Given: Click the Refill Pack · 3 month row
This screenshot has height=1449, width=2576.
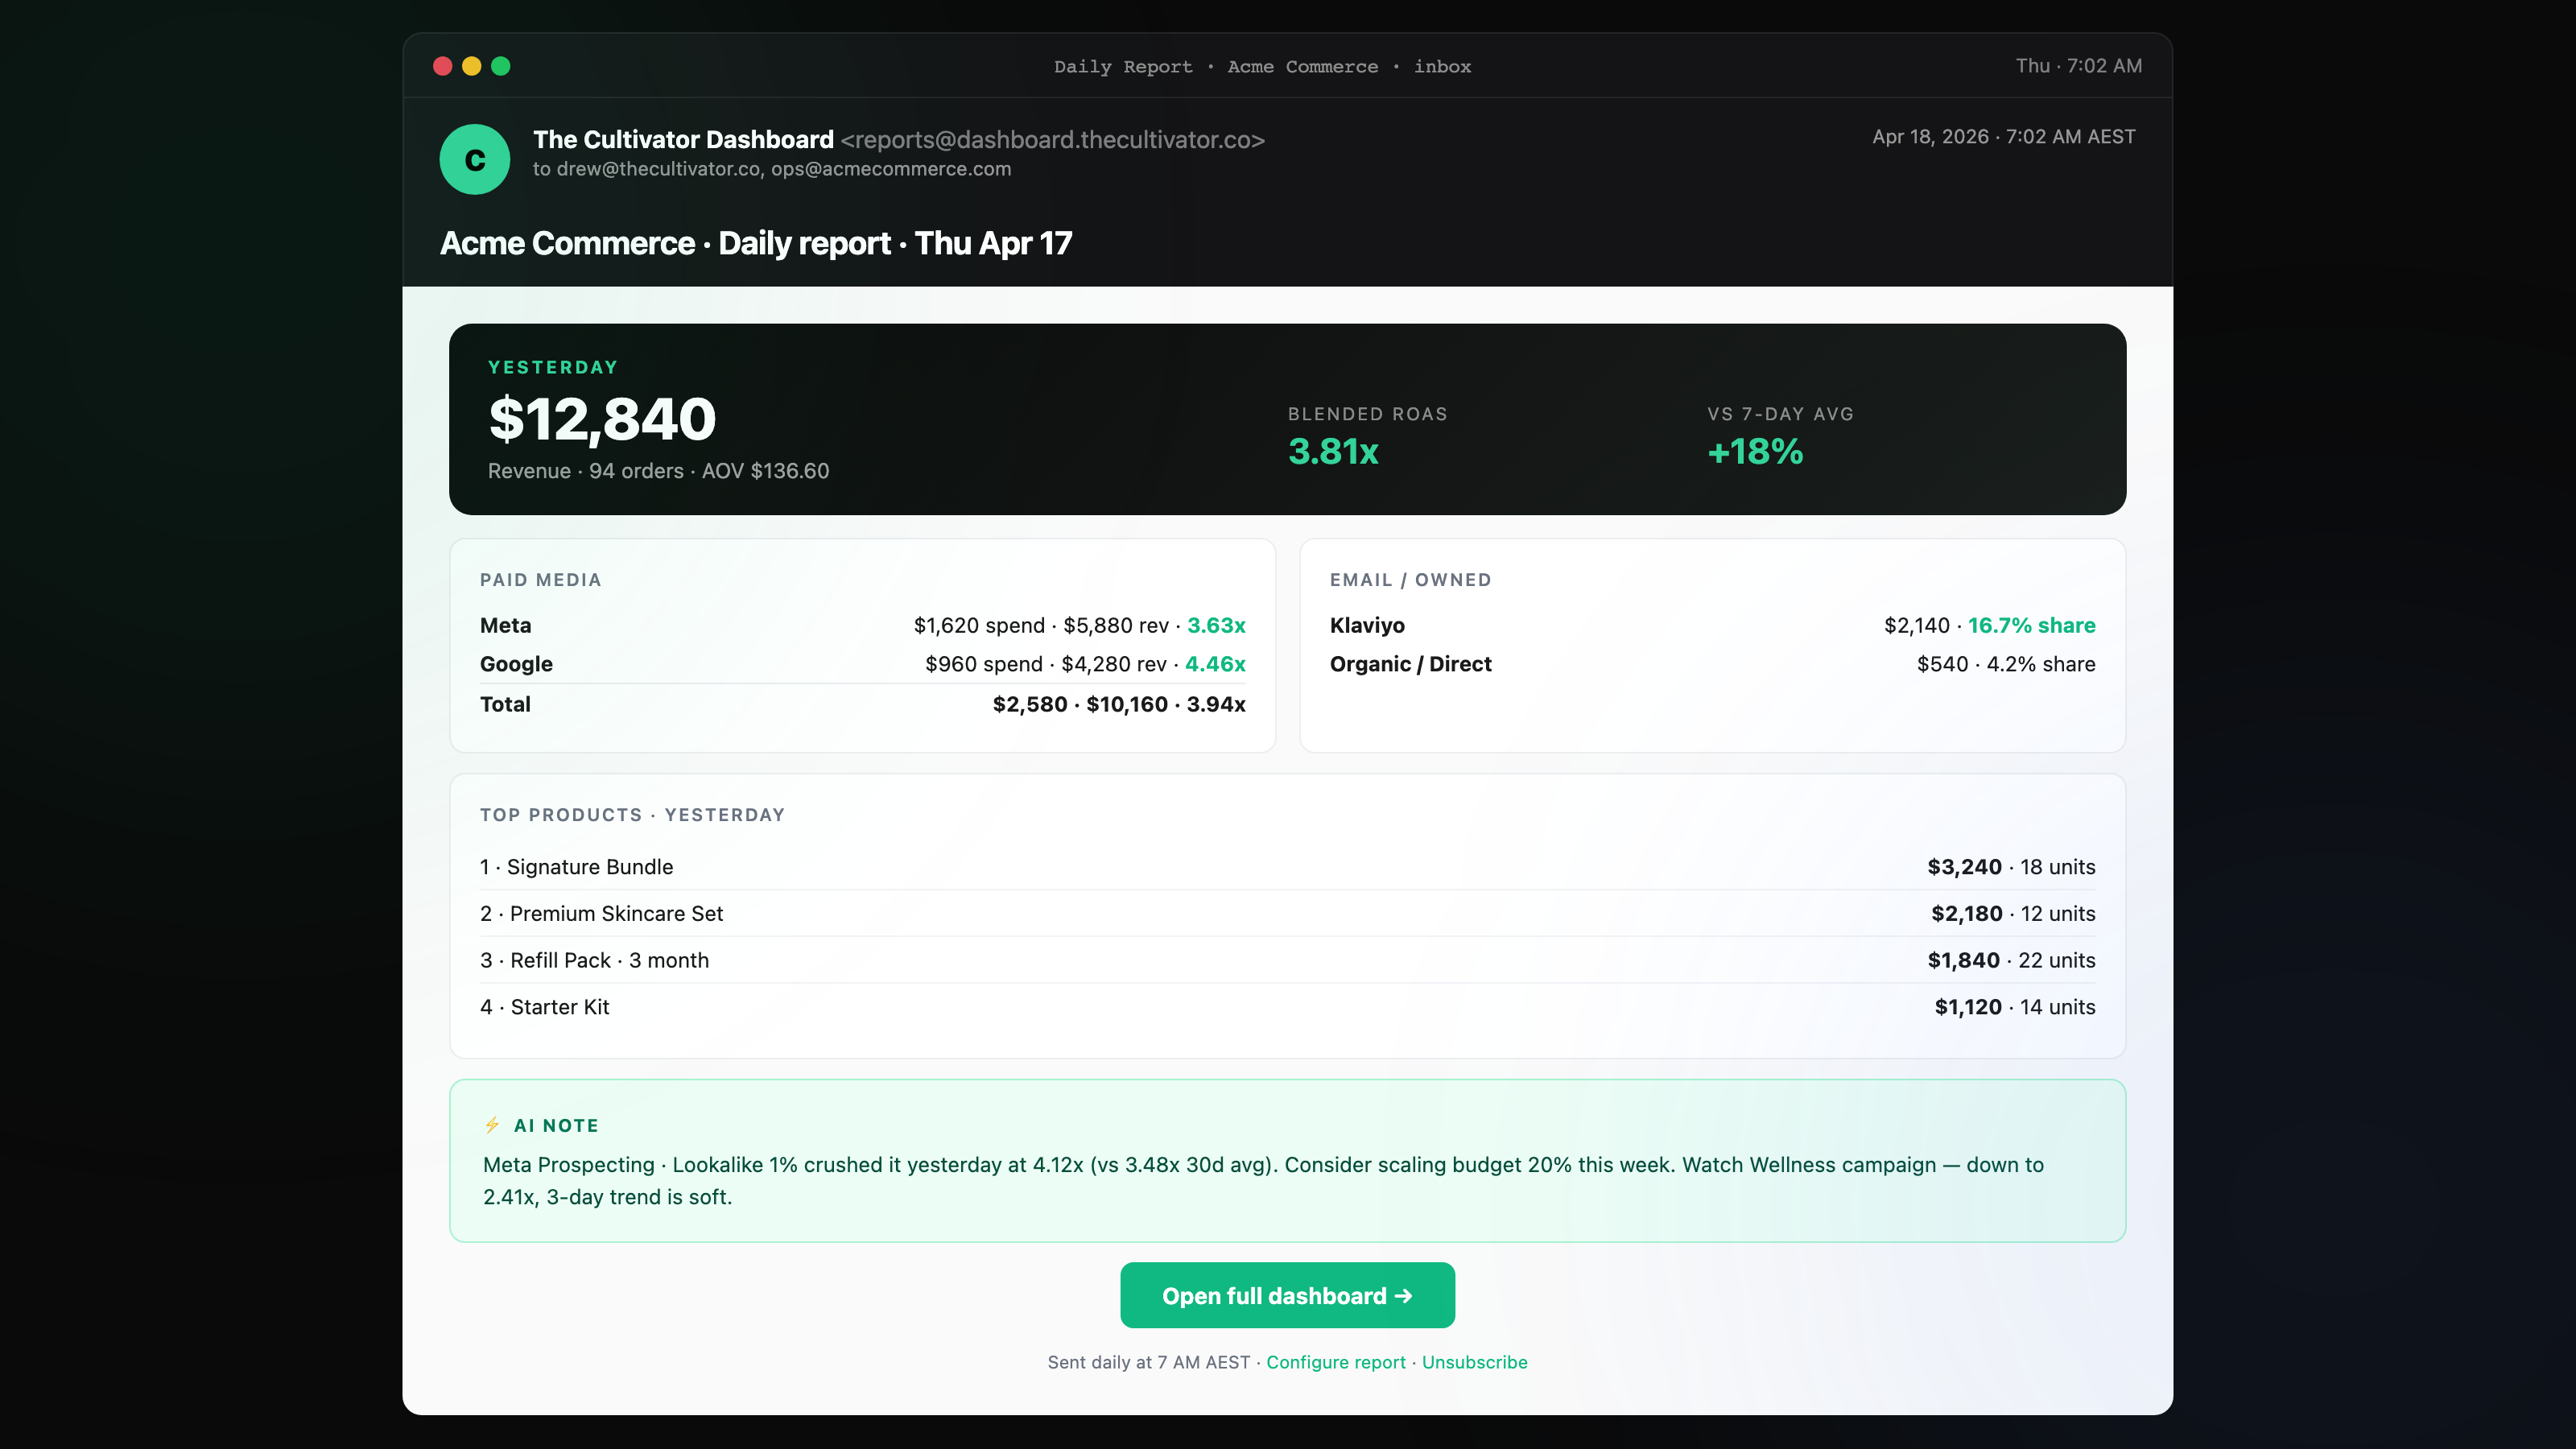Looking at the screenshot, I should click(x=1287, y=960).
